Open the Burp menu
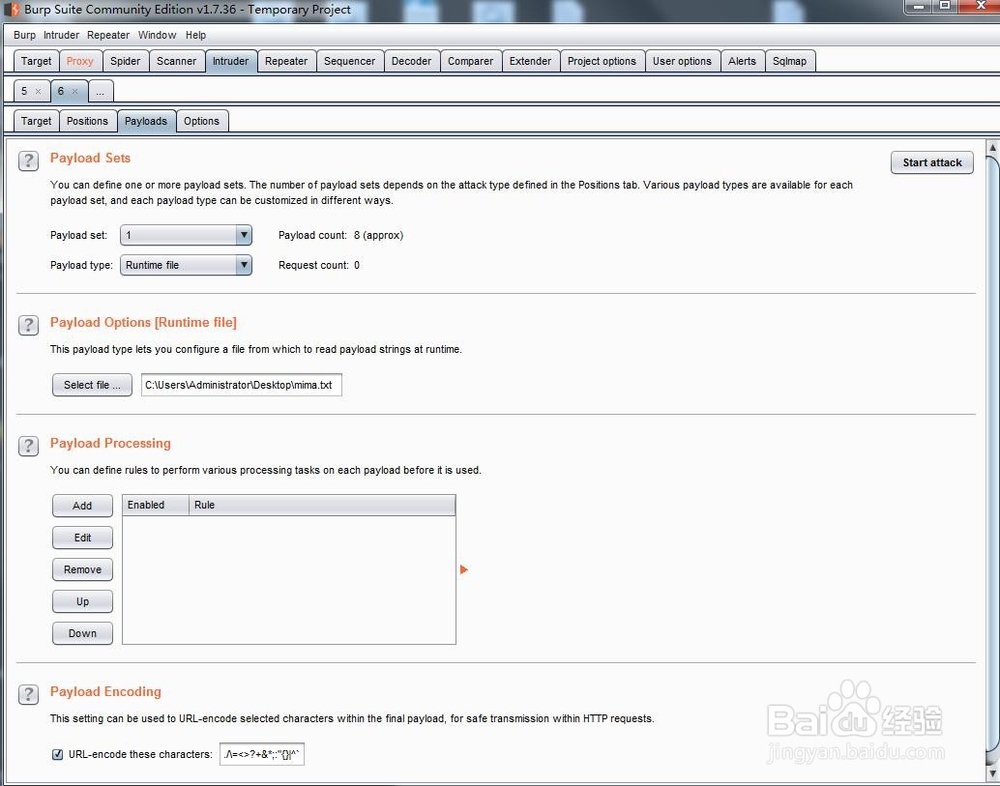Viewport: 1000px width, 786px height. point(24,35)
